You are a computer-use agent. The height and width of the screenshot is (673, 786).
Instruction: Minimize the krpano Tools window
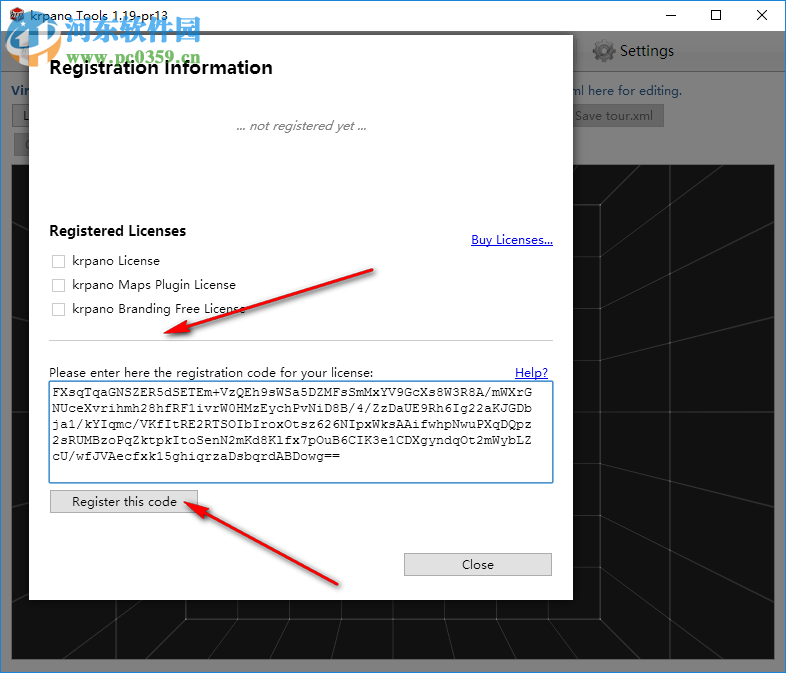(x=671, y=16)
